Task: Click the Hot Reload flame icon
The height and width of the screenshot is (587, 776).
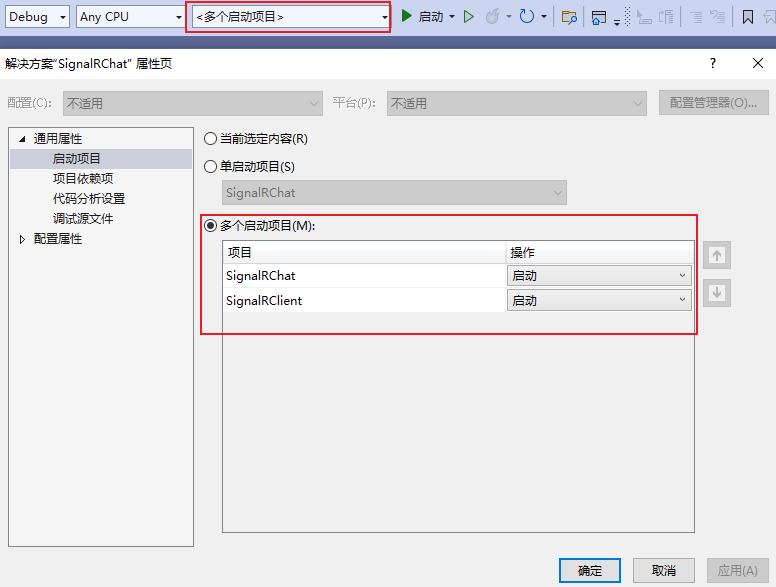Action: [x=492, y=17]
